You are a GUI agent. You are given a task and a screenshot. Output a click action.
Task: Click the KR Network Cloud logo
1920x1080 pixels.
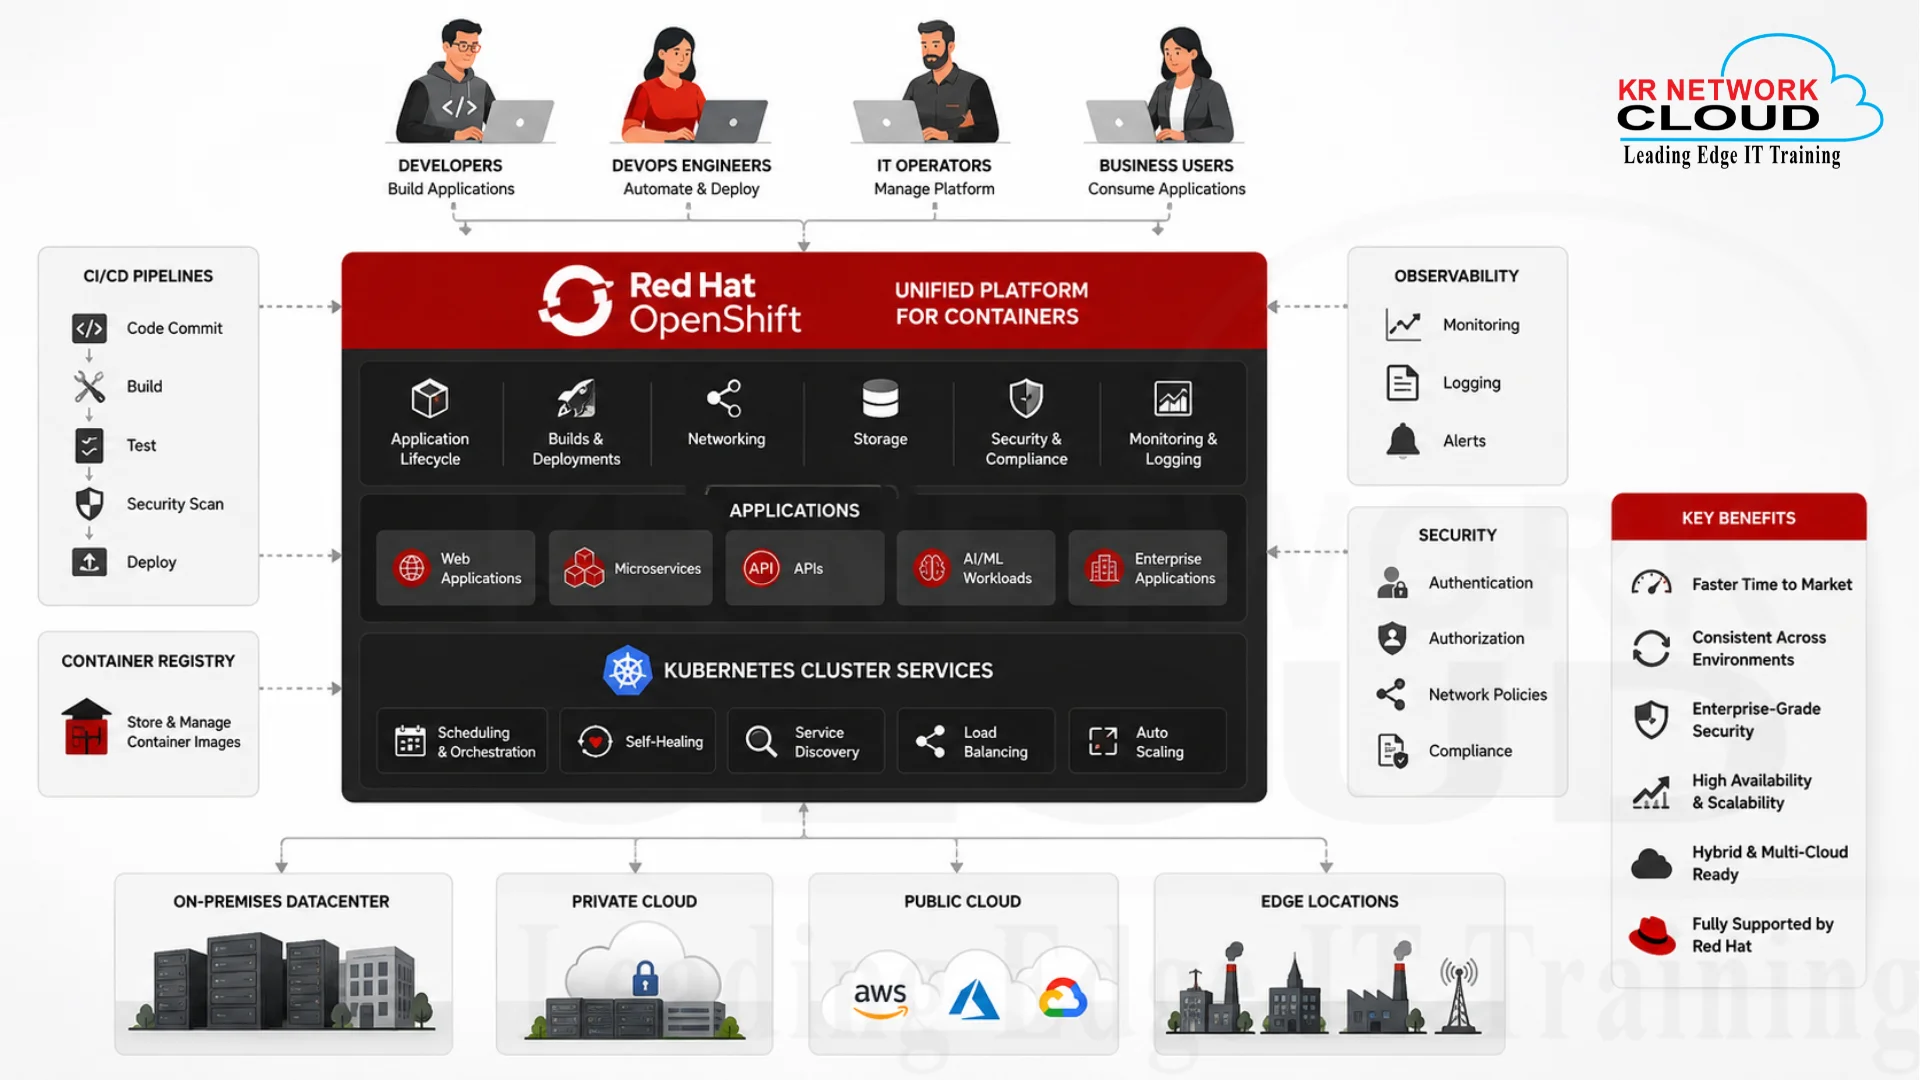point(1749,100)
